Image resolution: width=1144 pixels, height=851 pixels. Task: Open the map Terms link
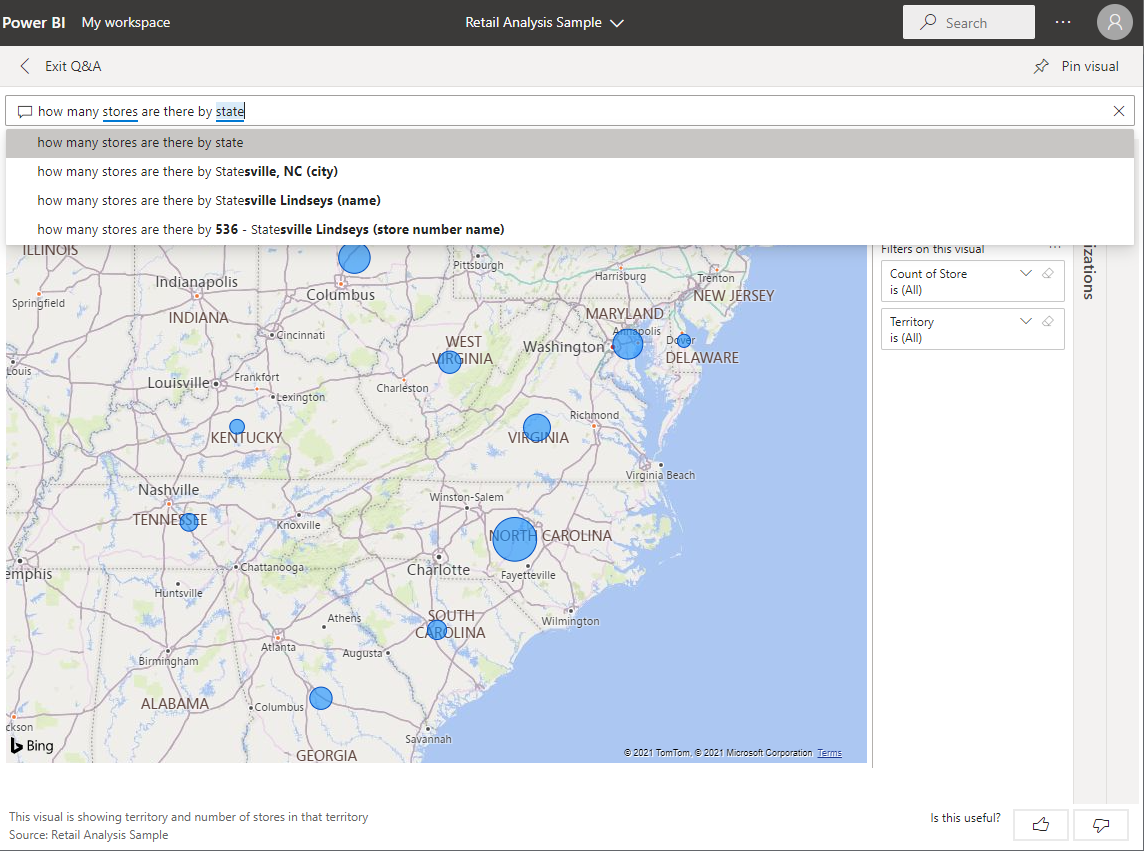[x=829, y=753]
